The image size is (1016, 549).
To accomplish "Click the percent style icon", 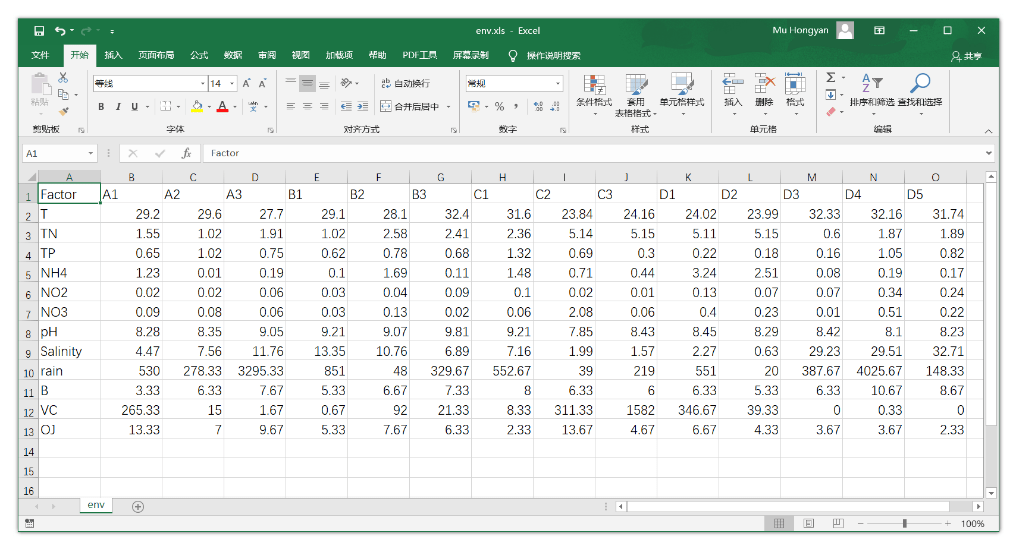I will tap(499, 106).
